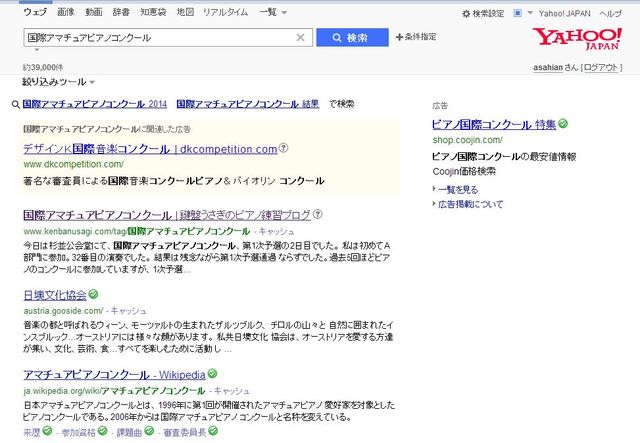Click the shop.coojin.com/ green URL
The height and width of the screenshot is (443, 640).
point(467,140)
